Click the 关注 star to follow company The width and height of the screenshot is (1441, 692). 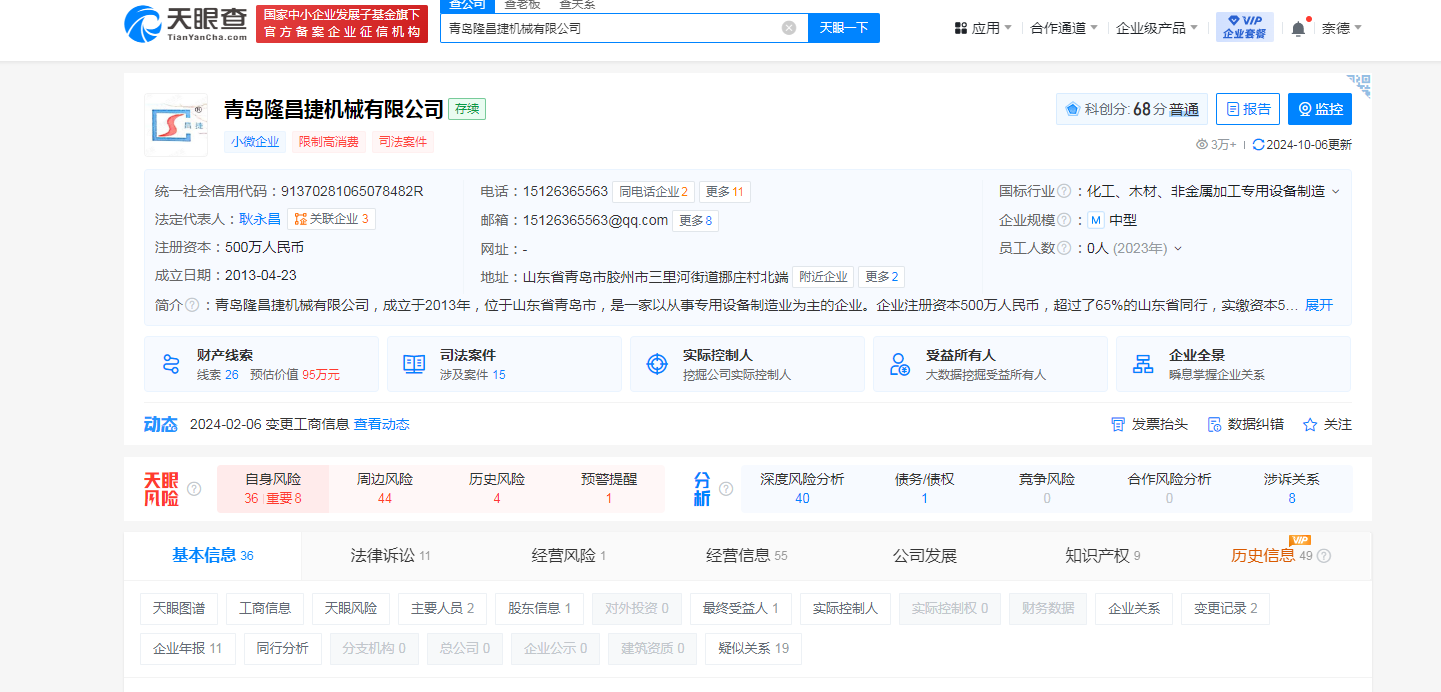pos(1310,425)
